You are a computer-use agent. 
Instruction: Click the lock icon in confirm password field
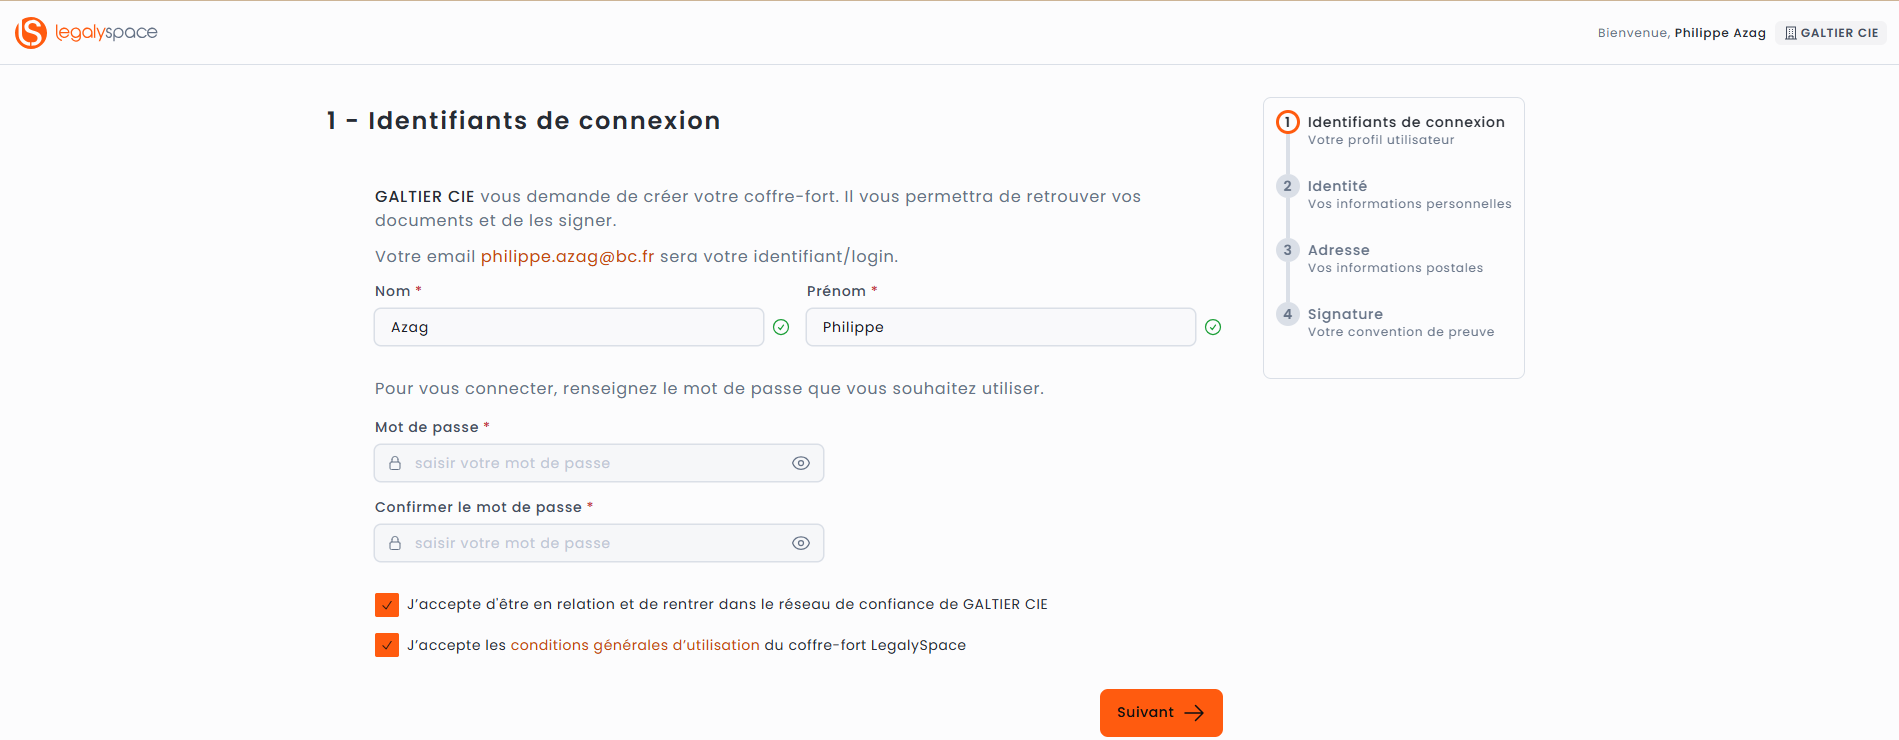[x=395, y=543]
